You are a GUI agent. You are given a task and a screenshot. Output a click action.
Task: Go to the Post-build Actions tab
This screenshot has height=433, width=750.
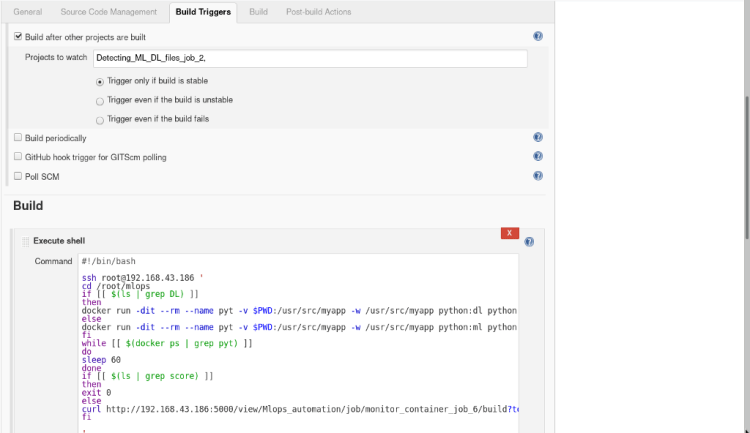(x=319, y=12)
